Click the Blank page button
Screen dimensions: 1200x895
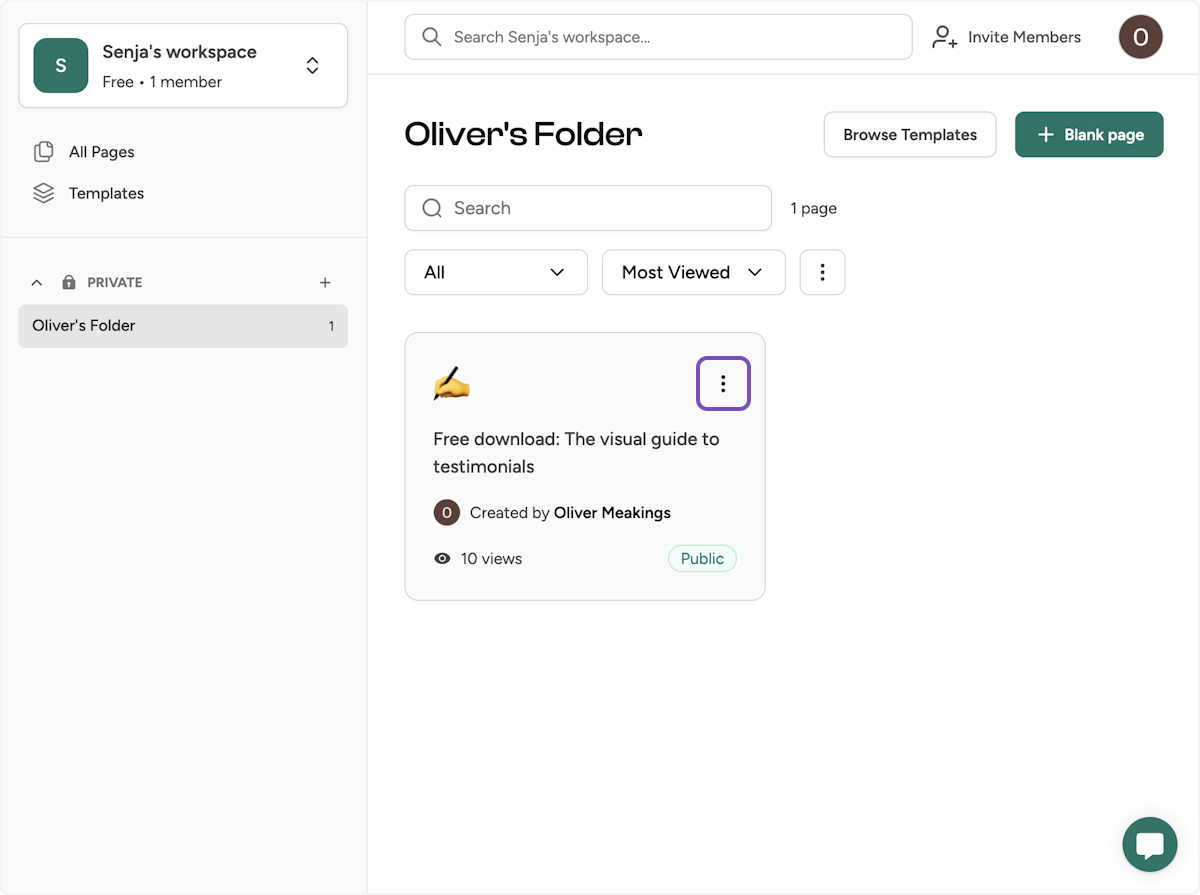[1089, 134]
